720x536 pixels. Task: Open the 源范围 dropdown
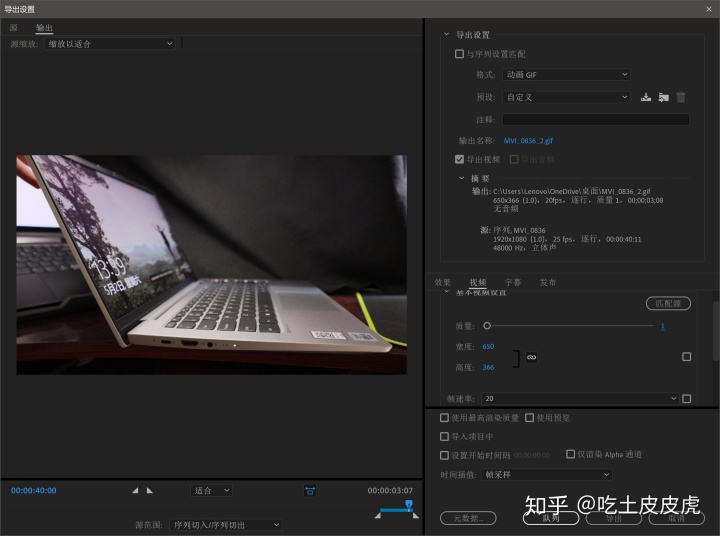tap(225, 525)
